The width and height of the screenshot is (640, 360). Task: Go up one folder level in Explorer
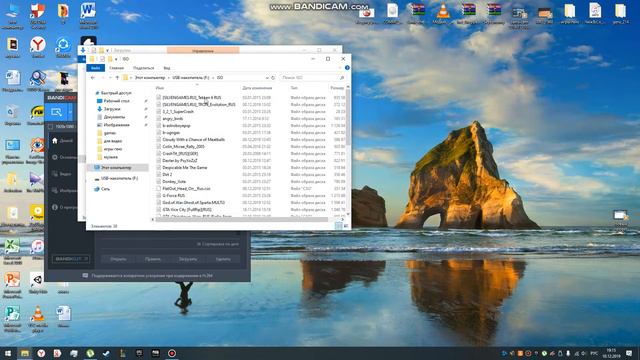[117, 78]
